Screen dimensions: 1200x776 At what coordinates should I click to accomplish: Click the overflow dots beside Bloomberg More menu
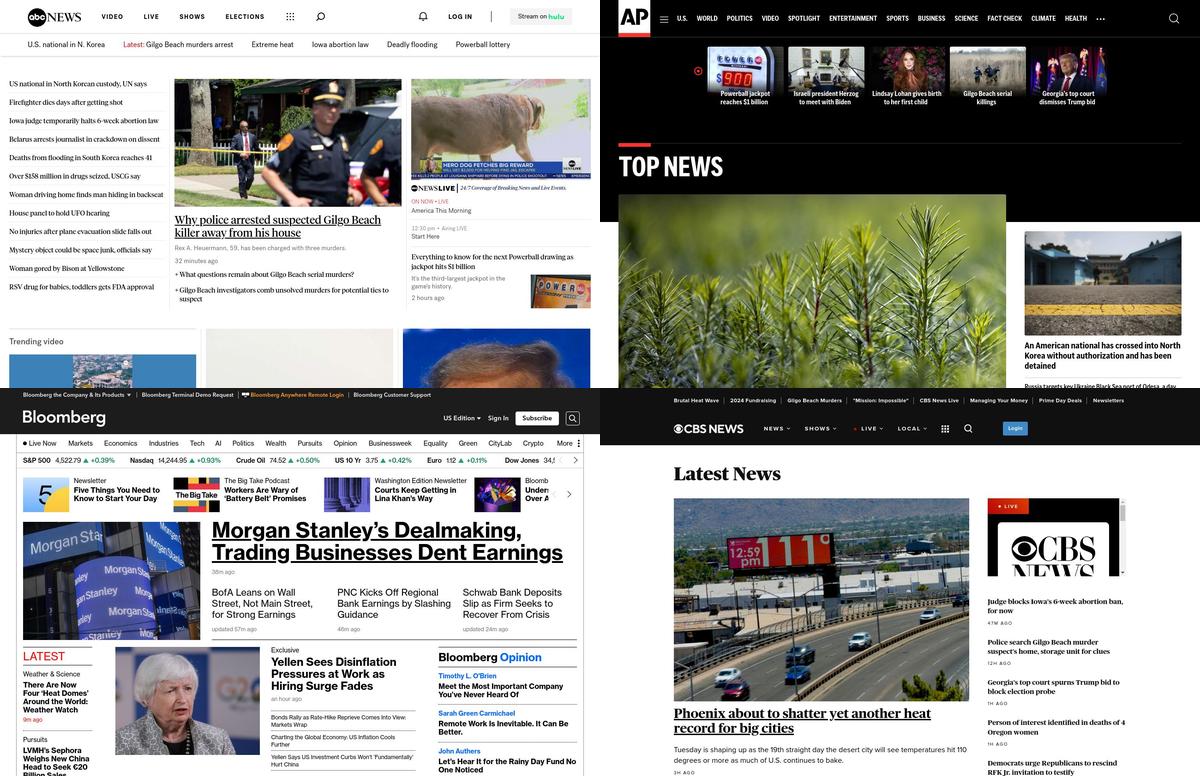[x=580, y=443]
